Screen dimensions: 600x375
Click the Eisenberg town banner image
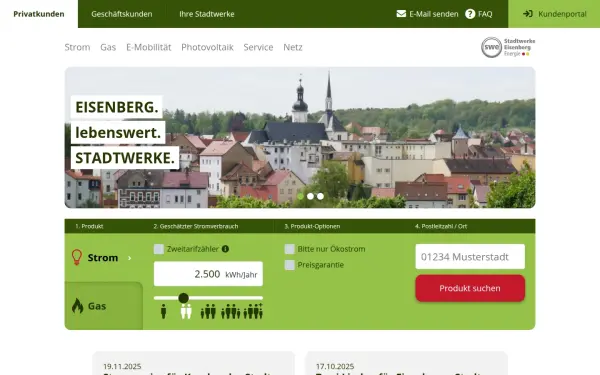coord(300,137)
